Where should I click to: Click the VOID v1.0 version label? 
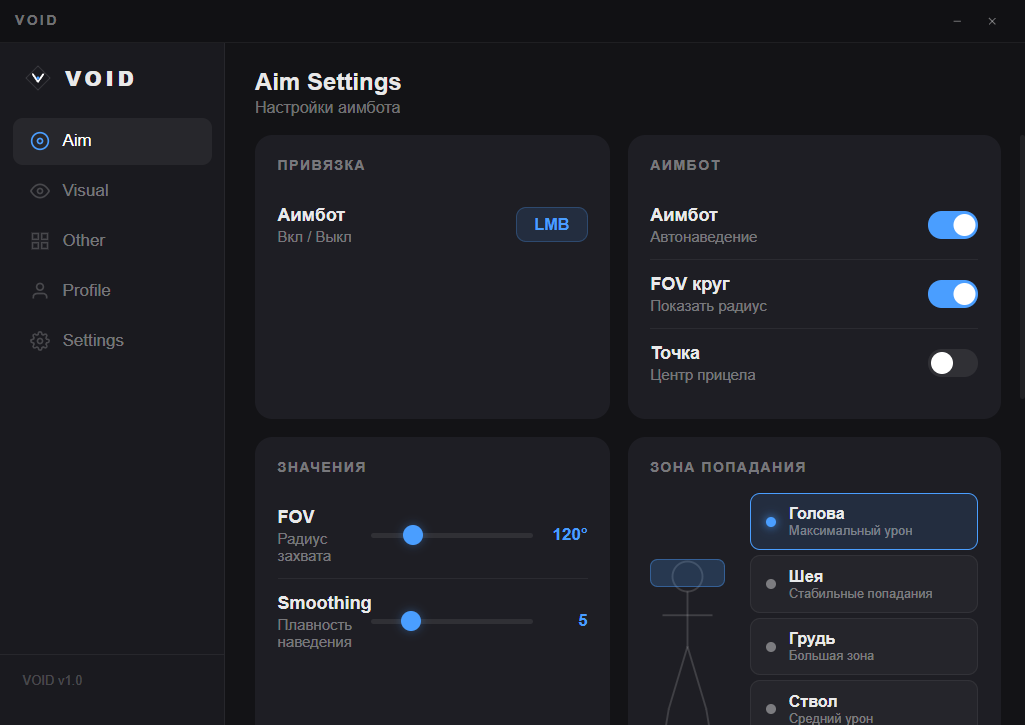click(x=52, y=681)
